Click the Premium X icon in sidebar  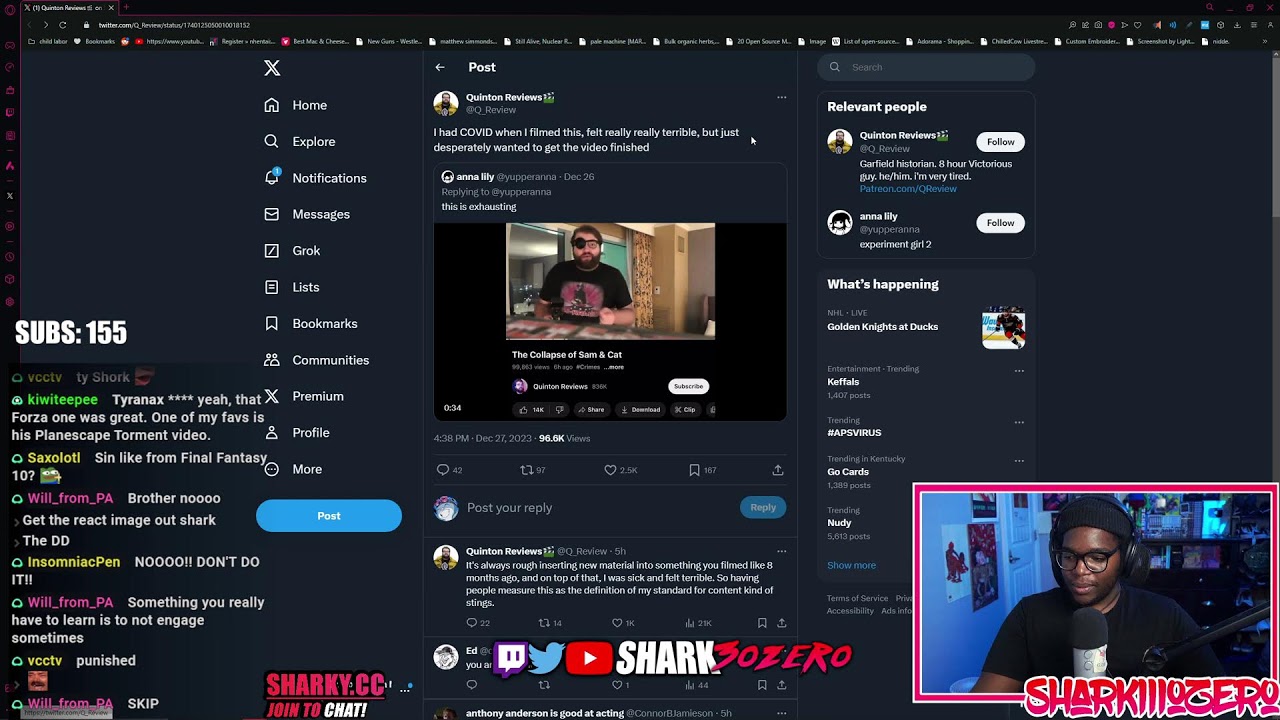tap(271, 396)
